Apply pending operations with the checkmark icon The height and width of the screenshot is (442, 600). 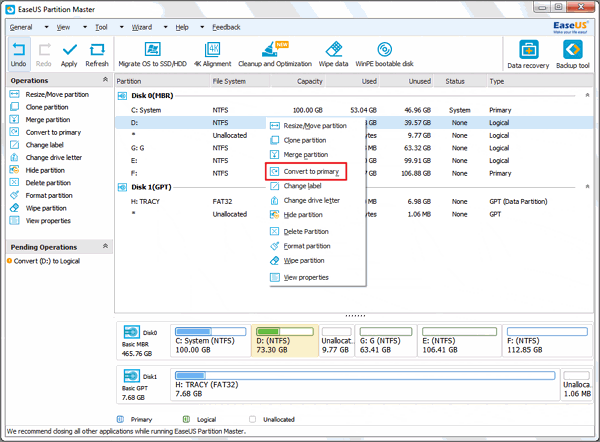(69, 55)
